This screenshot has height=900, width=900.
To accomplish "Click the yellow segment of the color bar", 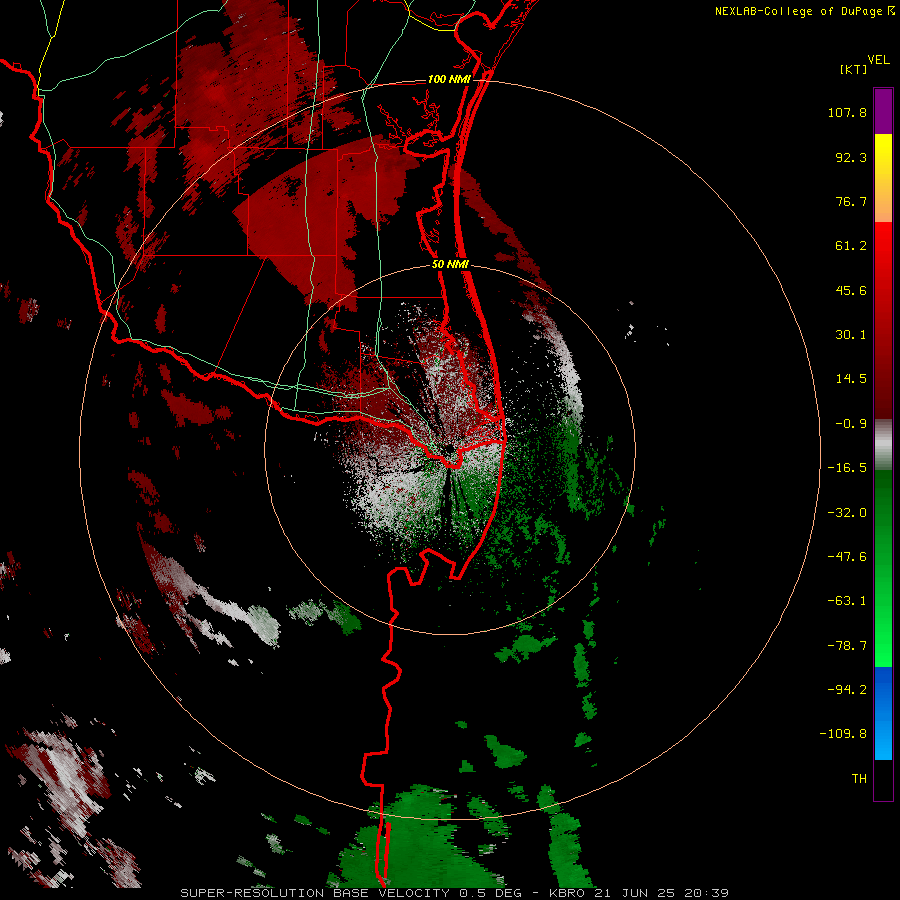I will pos(883,178).
